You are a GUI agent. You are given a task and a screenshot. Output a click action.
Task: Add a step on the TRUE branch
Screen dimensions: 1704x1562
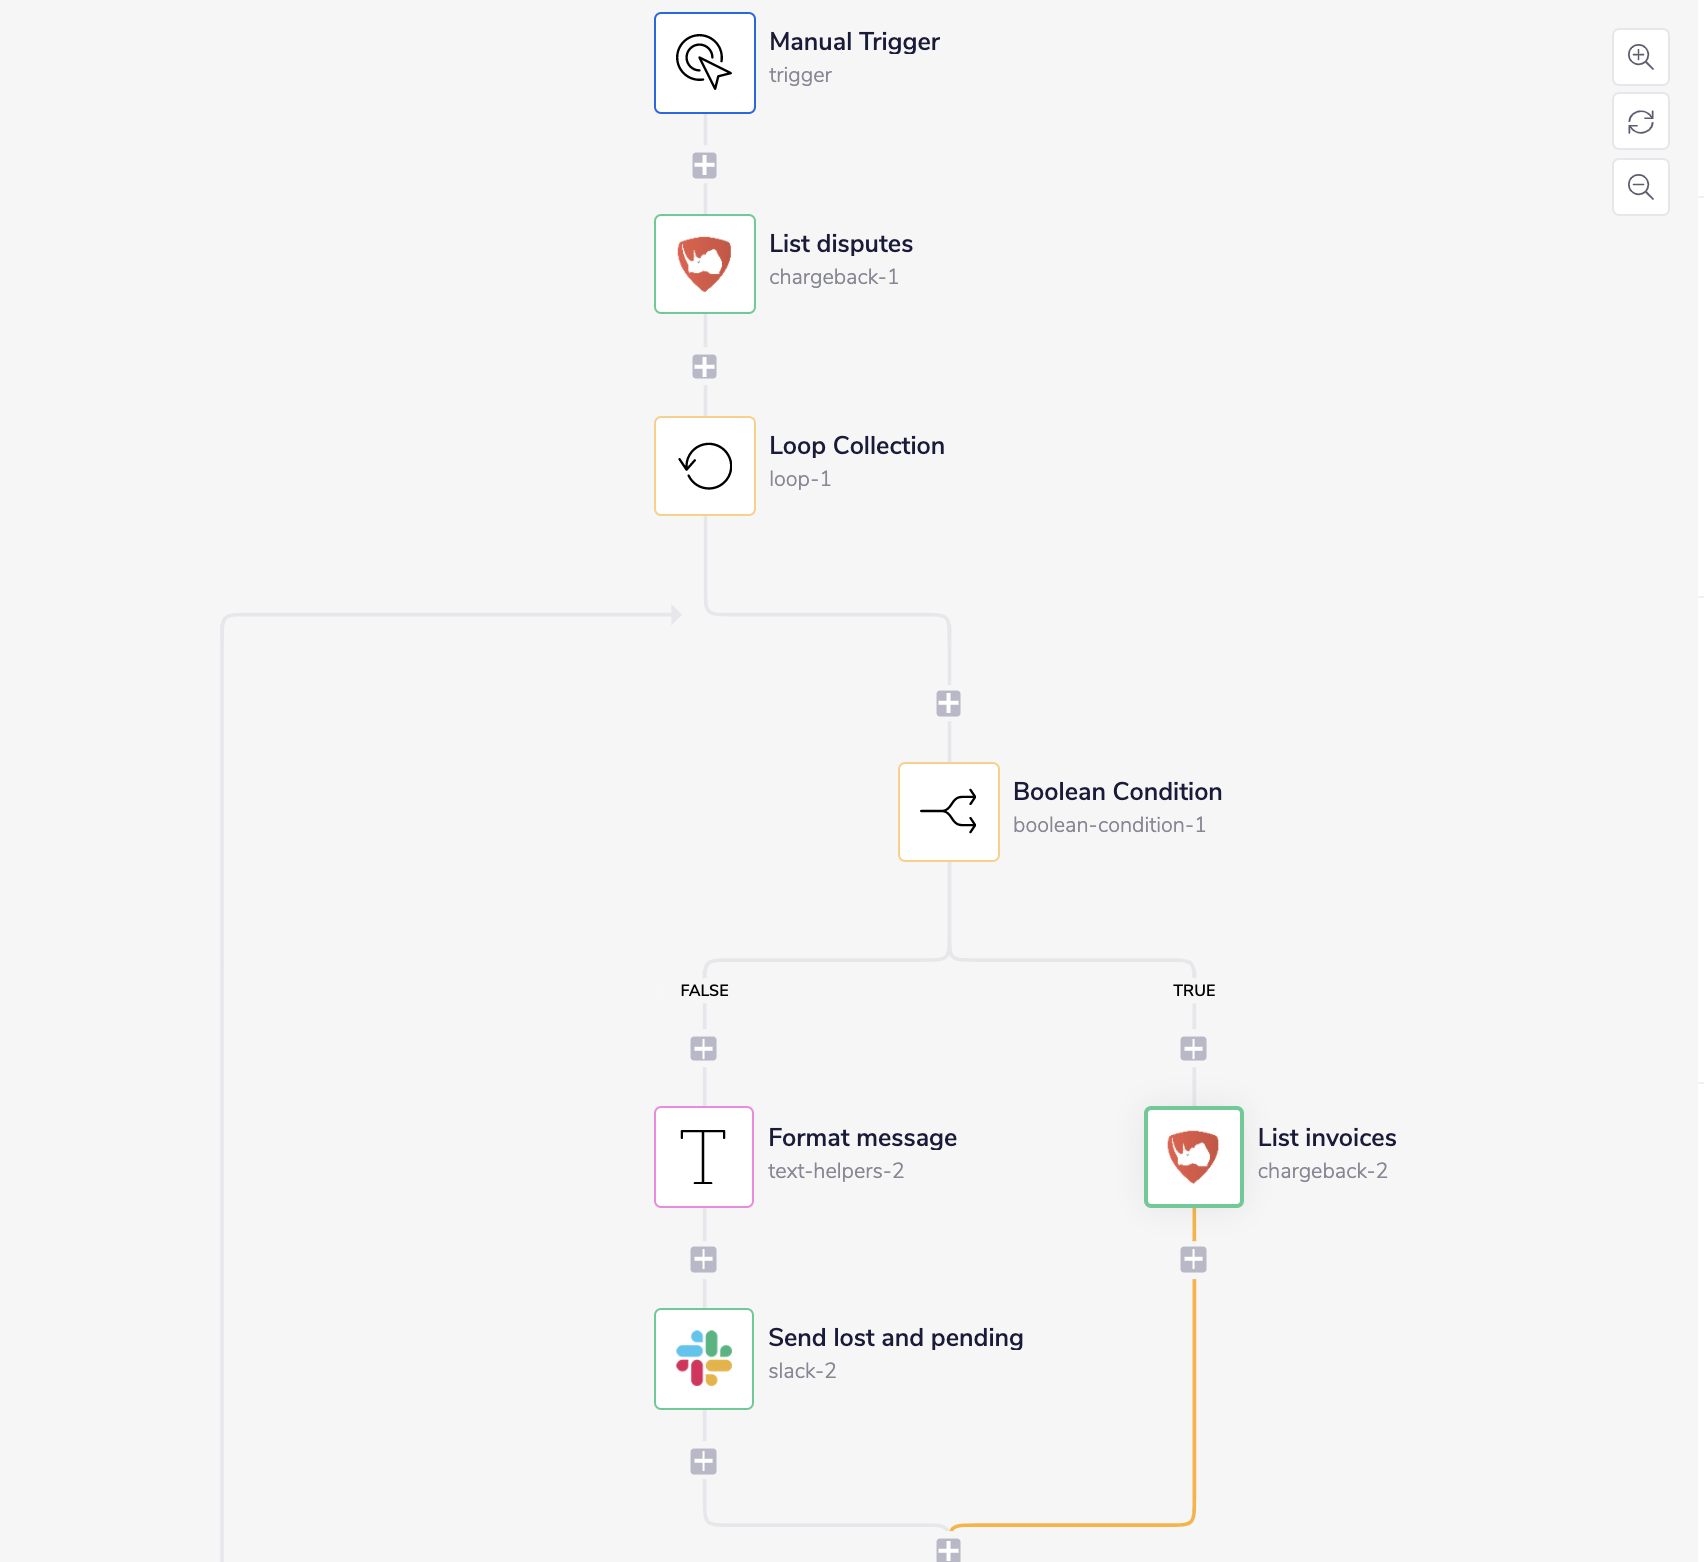point(1193,1047)
